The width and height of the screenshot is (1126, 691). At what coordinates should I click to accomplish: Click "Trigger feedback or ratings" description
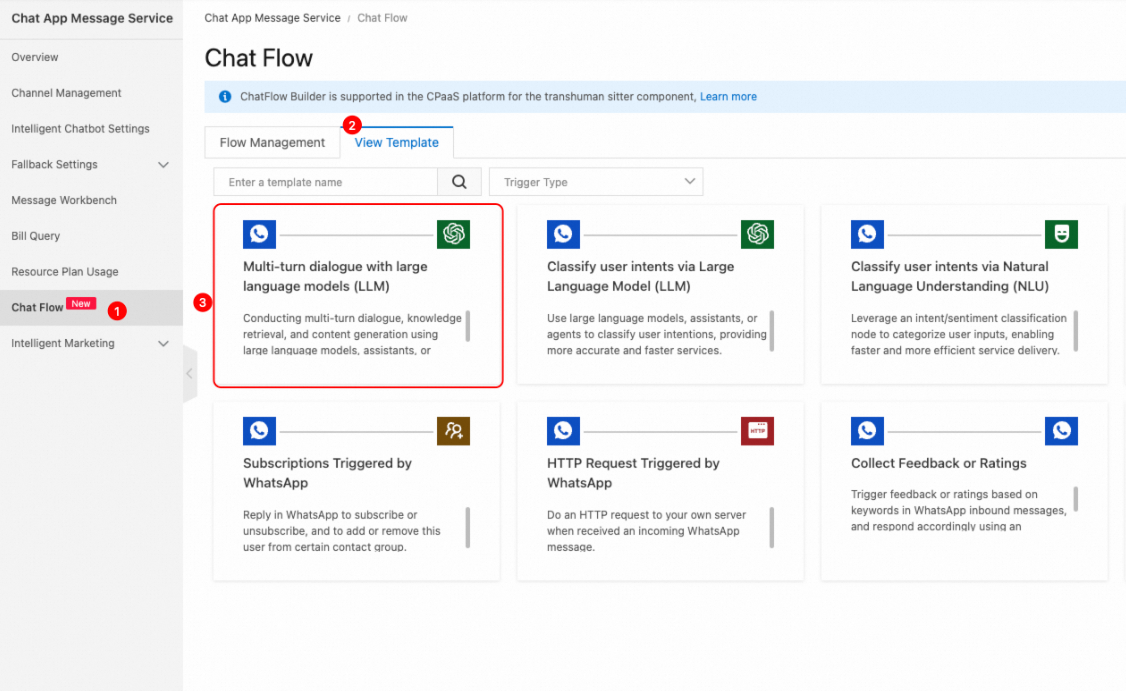pyautogui.click(x=959, y=510)
